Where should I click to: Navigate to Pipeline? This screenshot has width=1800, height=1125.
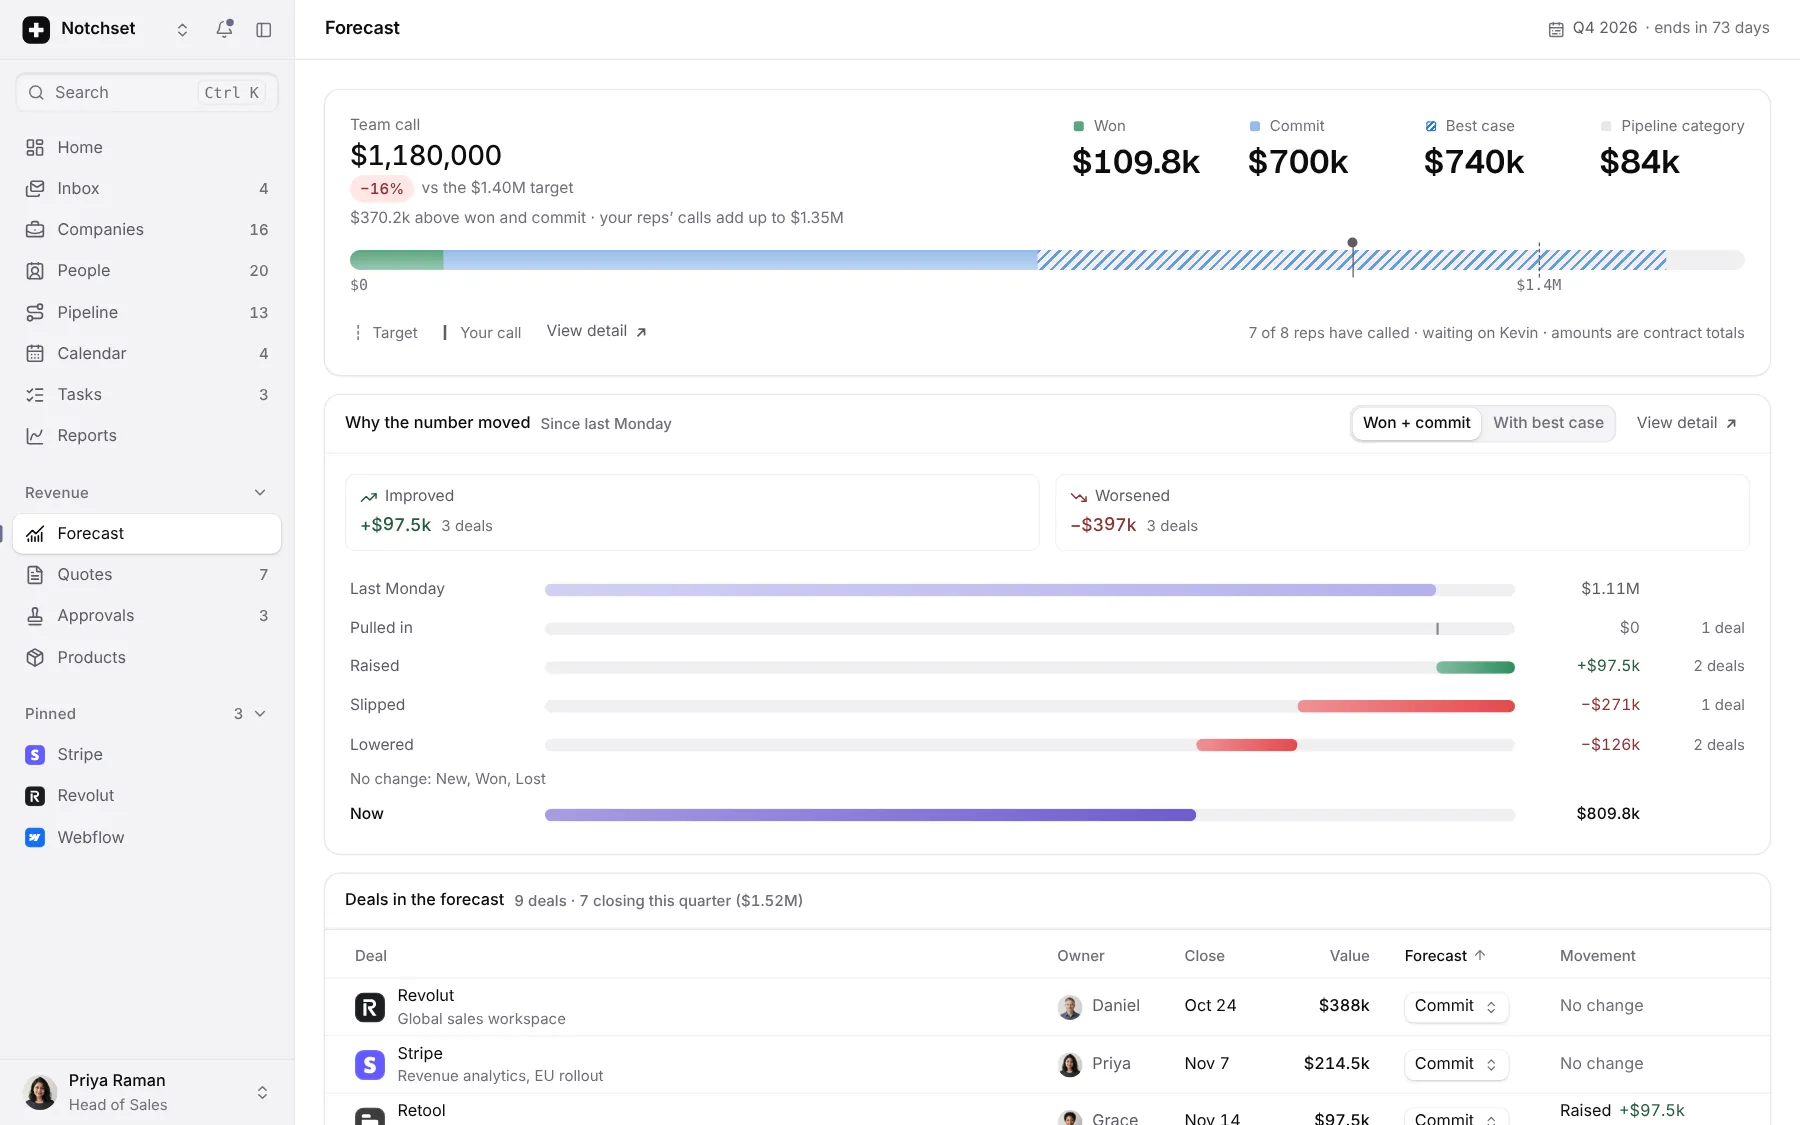[x=147, y=312]
